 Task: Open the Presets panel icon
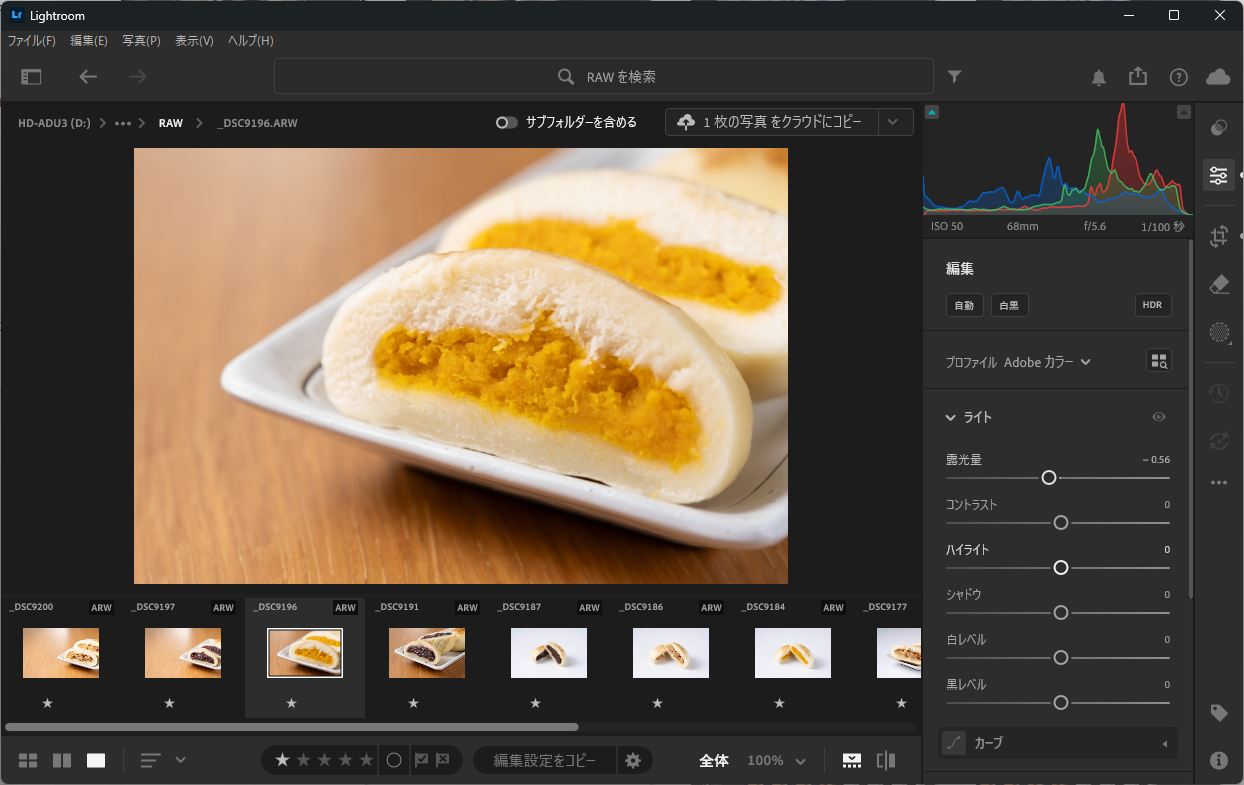[x=1219, y=128]
